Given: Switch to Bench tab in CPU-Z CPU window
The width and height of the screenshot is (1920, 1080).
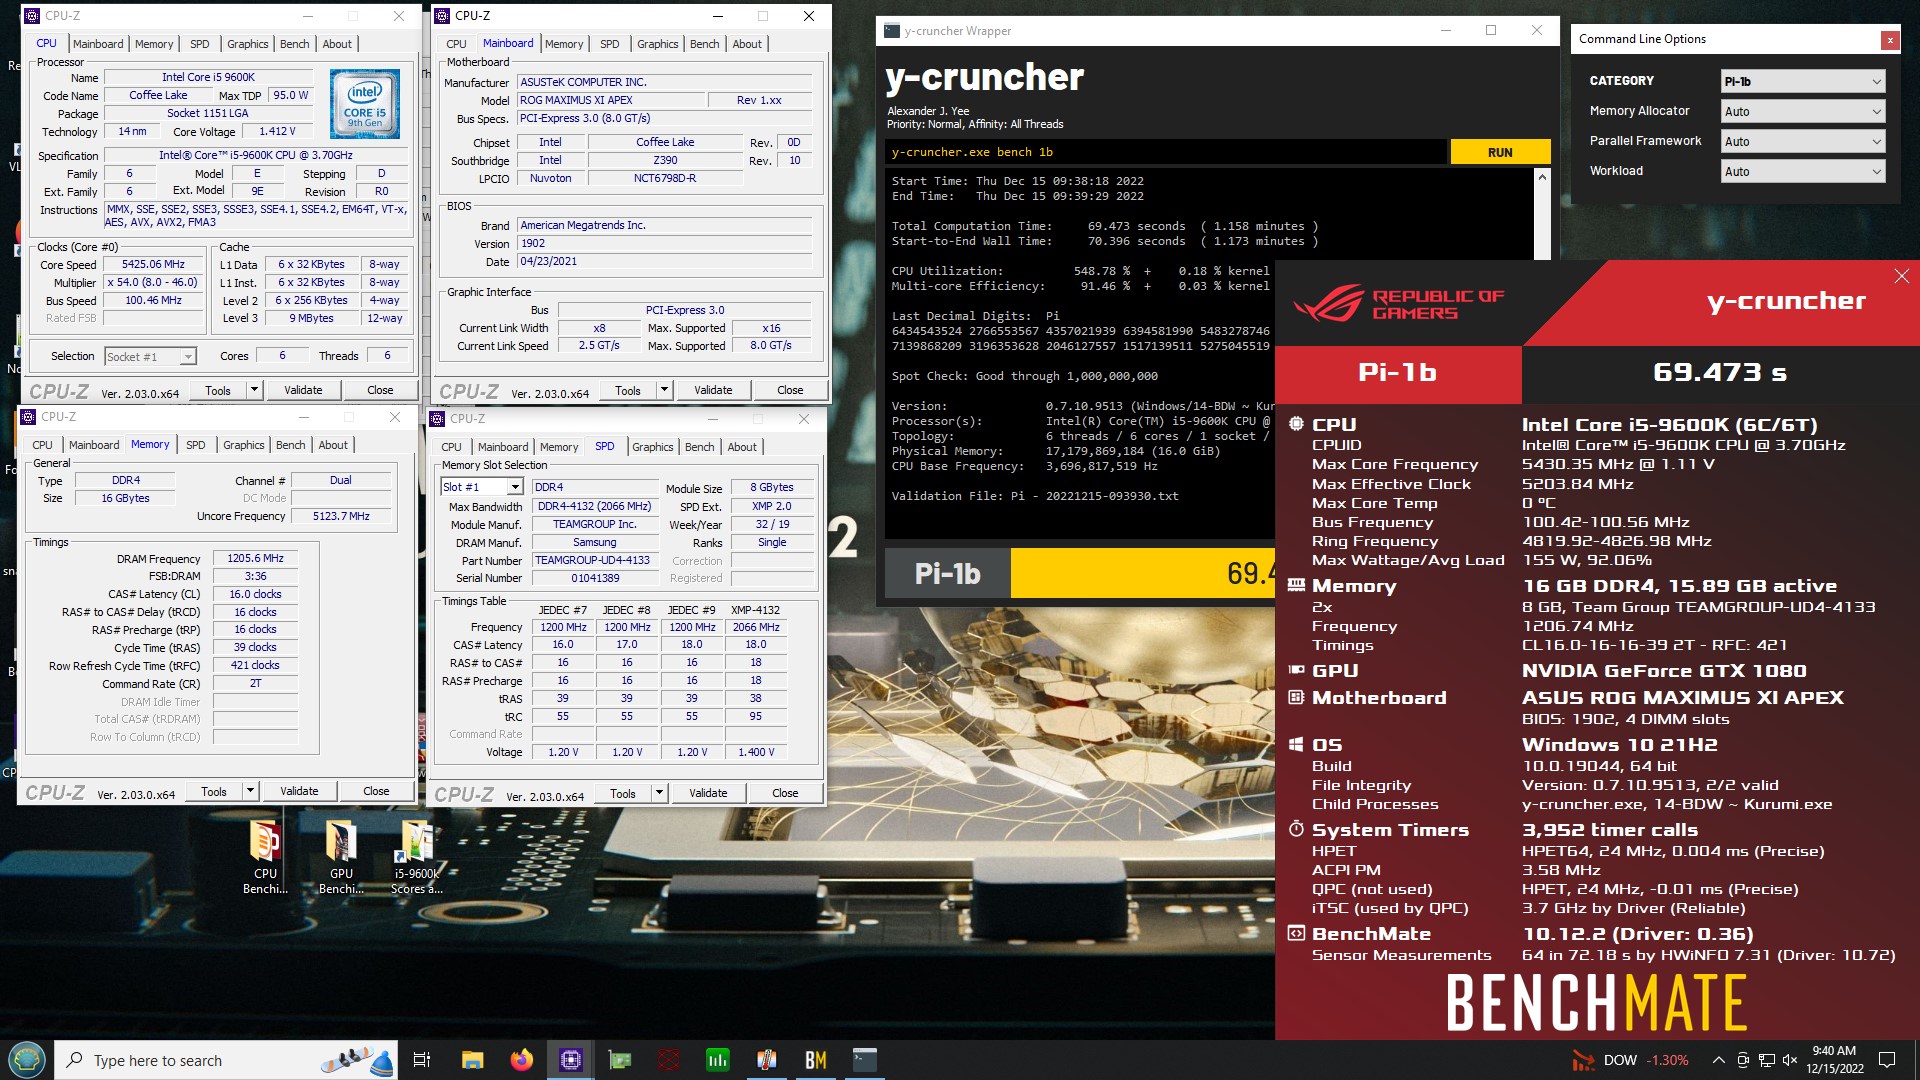Looking at the screenshot, I should pos(294,44).
